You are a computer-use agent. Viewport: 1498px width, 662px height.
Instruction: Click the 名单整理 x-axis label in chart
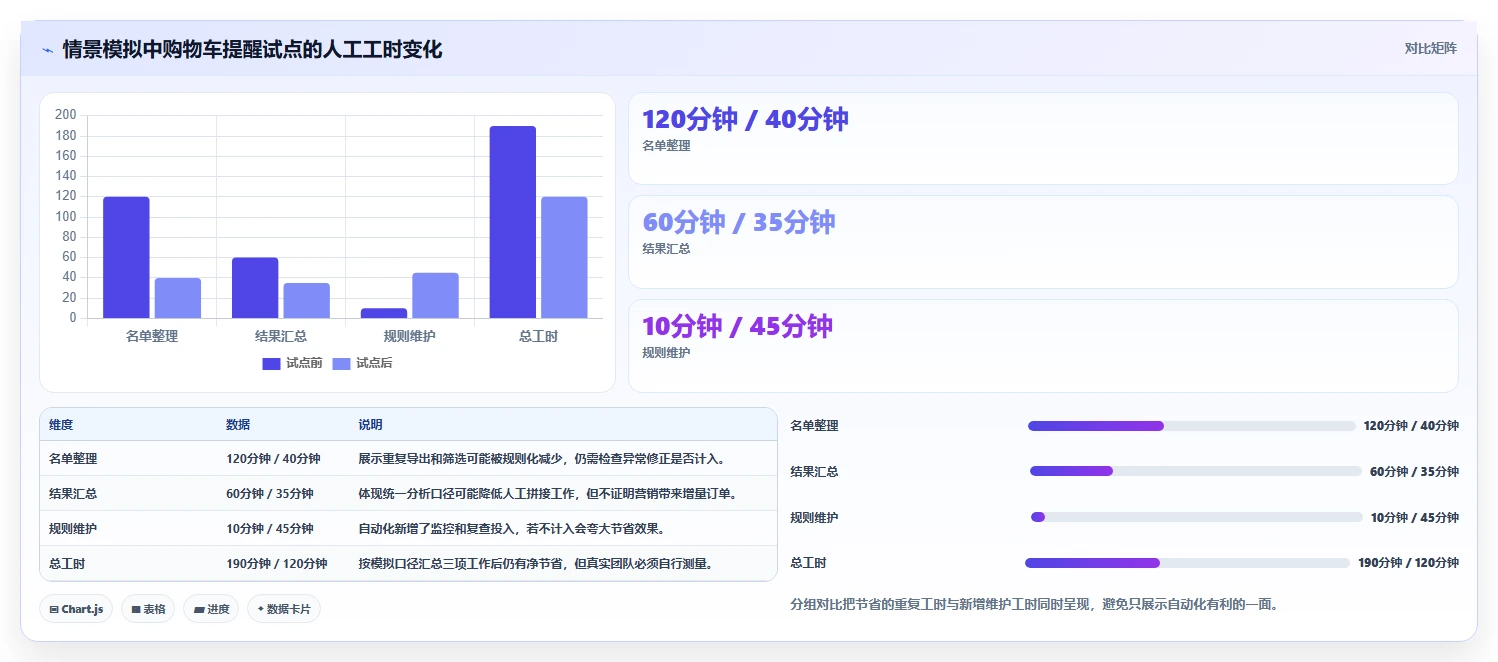tap(152, 336)
